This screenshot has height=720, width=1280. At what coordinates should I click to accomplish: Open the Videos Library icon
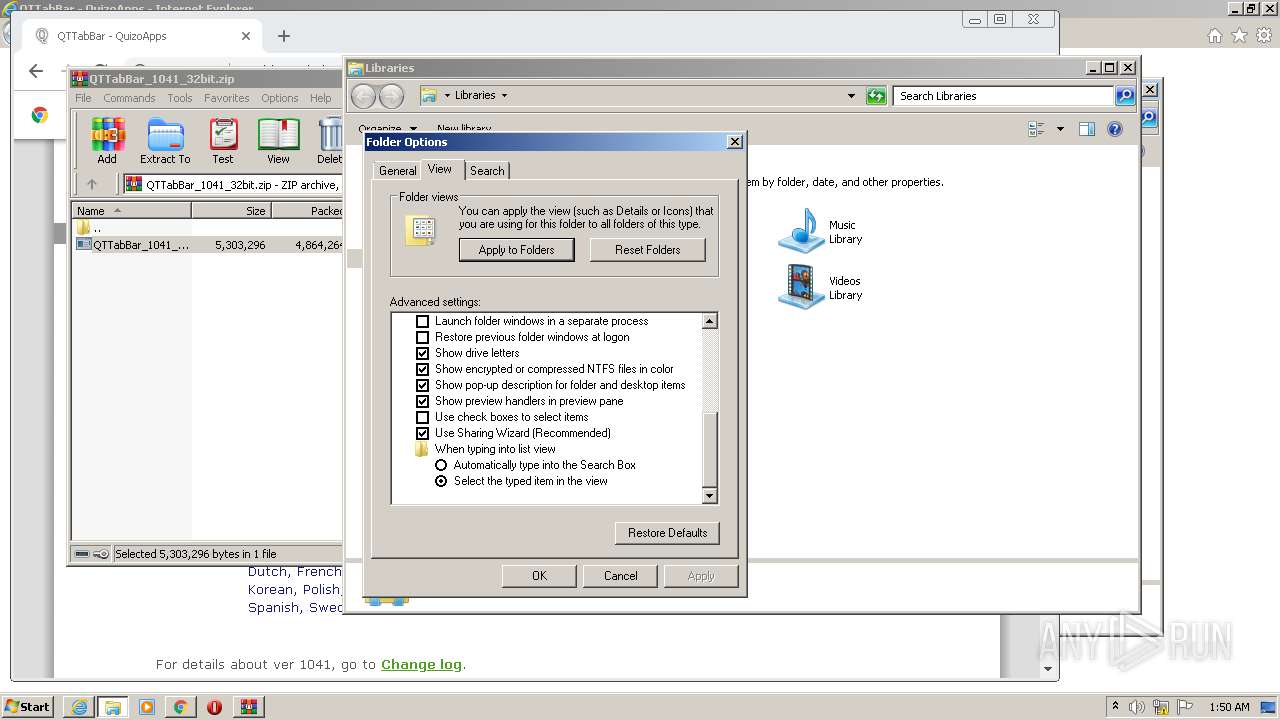801,287
